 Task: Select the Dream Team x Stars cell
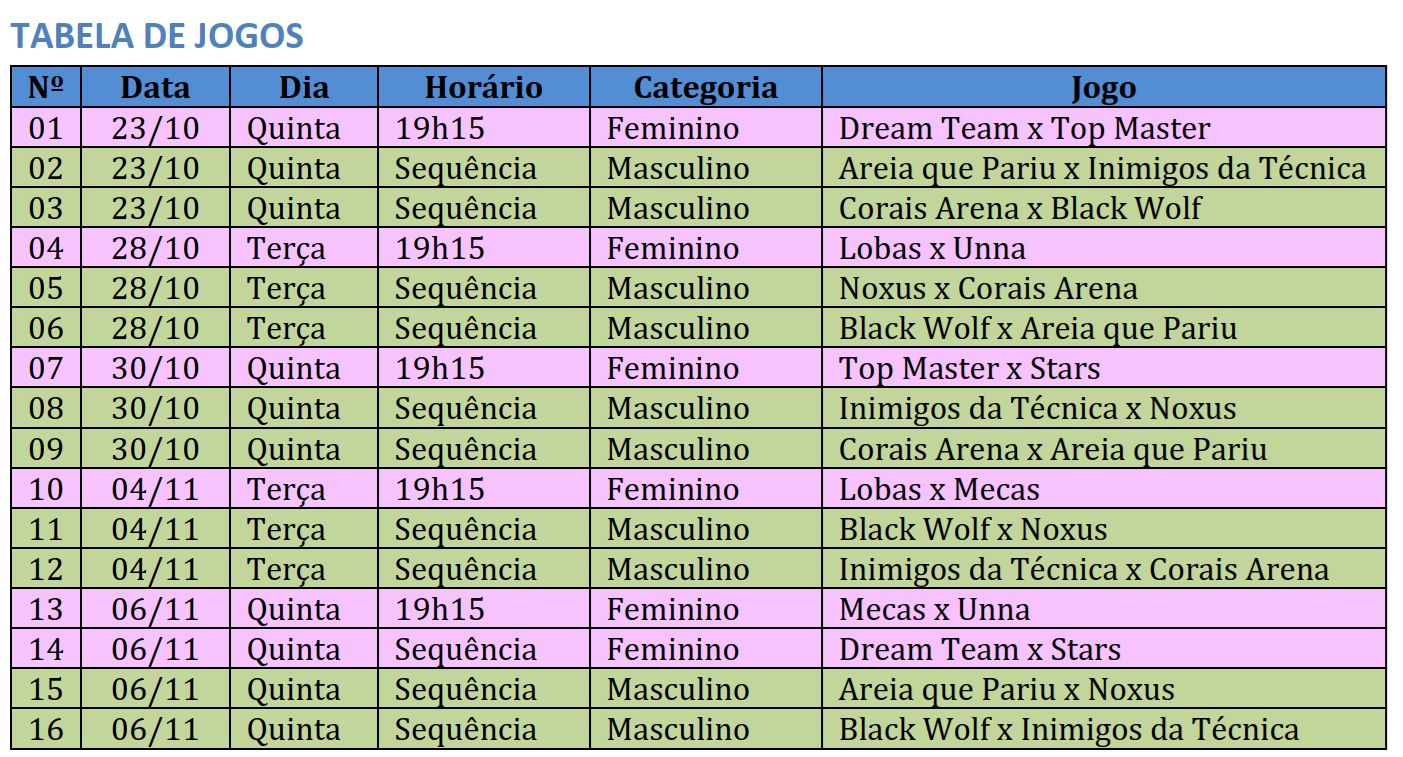[979, 649]
